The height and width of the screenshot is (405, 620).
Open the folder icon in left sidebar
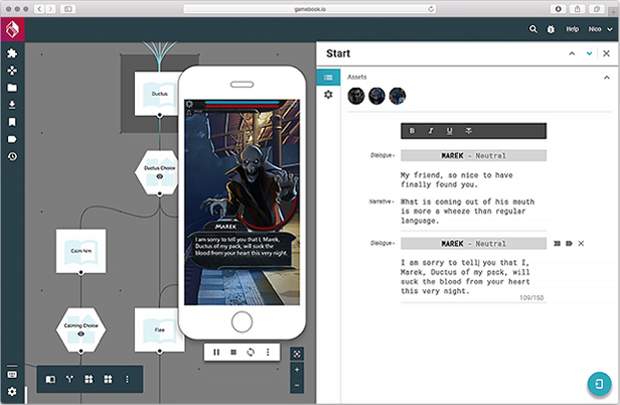click(12, 88)
